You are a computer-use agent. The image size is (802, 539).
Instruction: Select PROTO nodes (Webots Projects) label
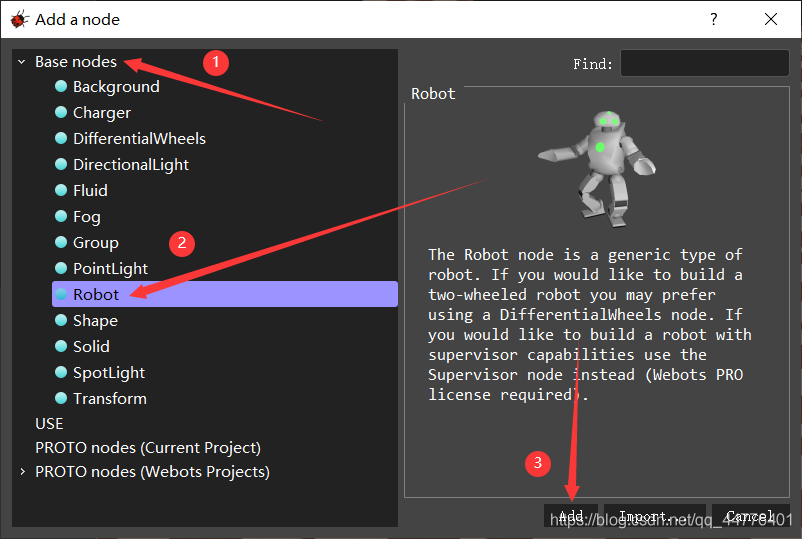pyautogui.click(x=152, y=472)
